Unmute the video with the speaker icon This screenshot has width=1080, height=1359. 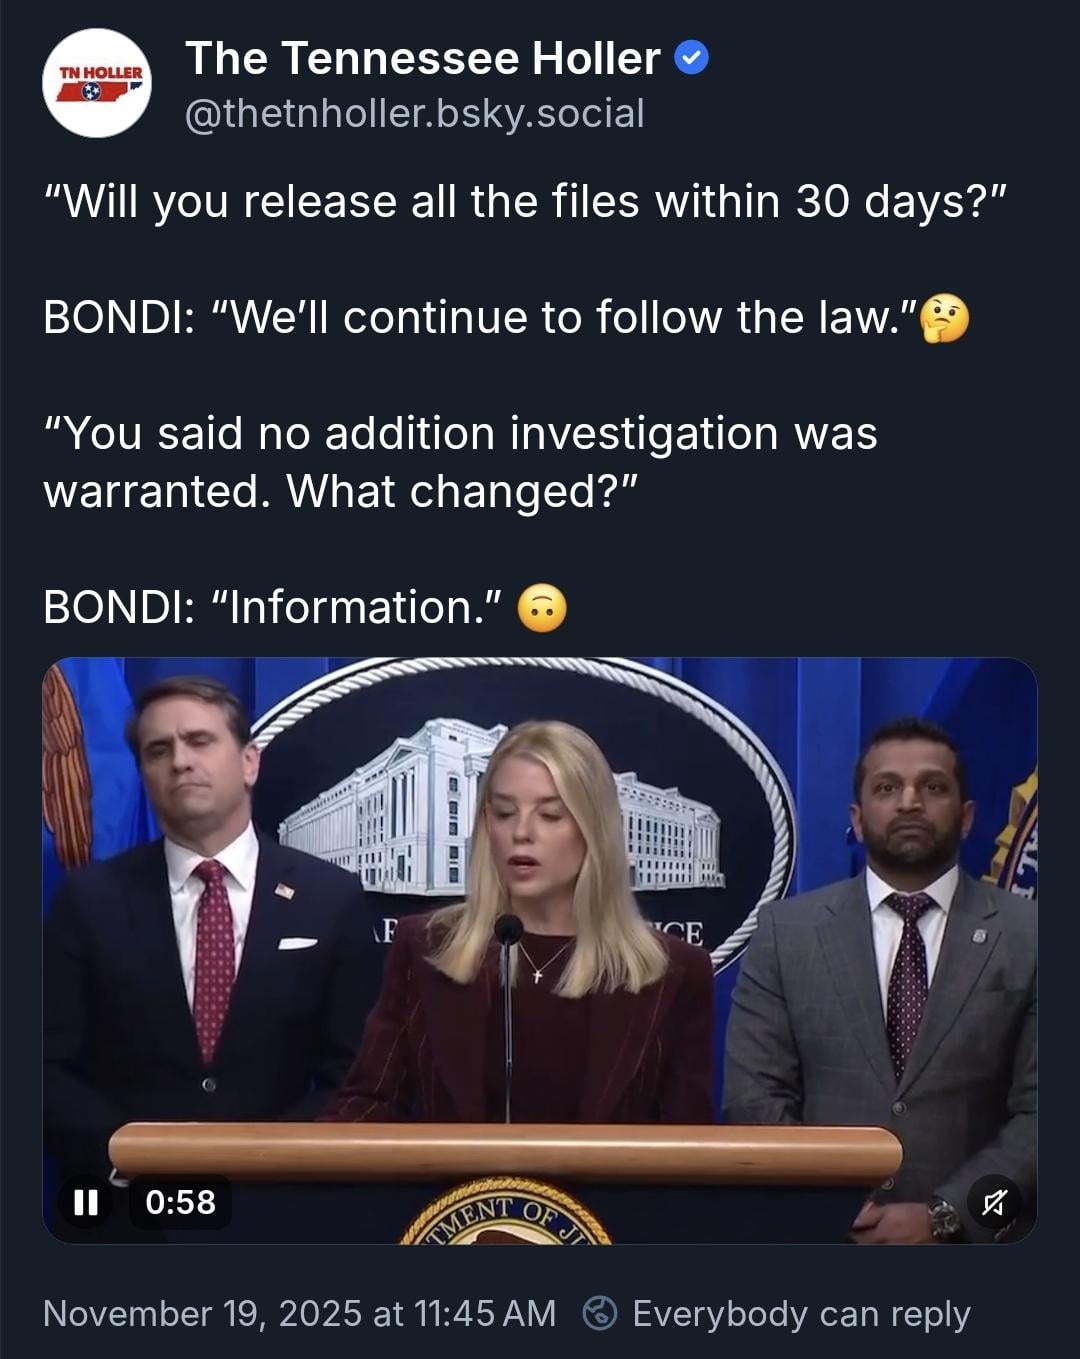click(994, 1202)
